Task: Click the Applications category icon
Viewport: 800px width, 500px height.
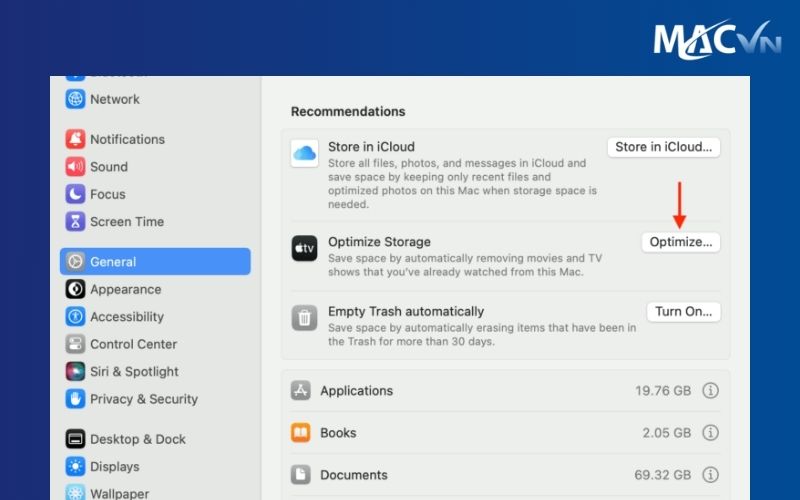Action: pyautogui.click(x=301, y=390)
